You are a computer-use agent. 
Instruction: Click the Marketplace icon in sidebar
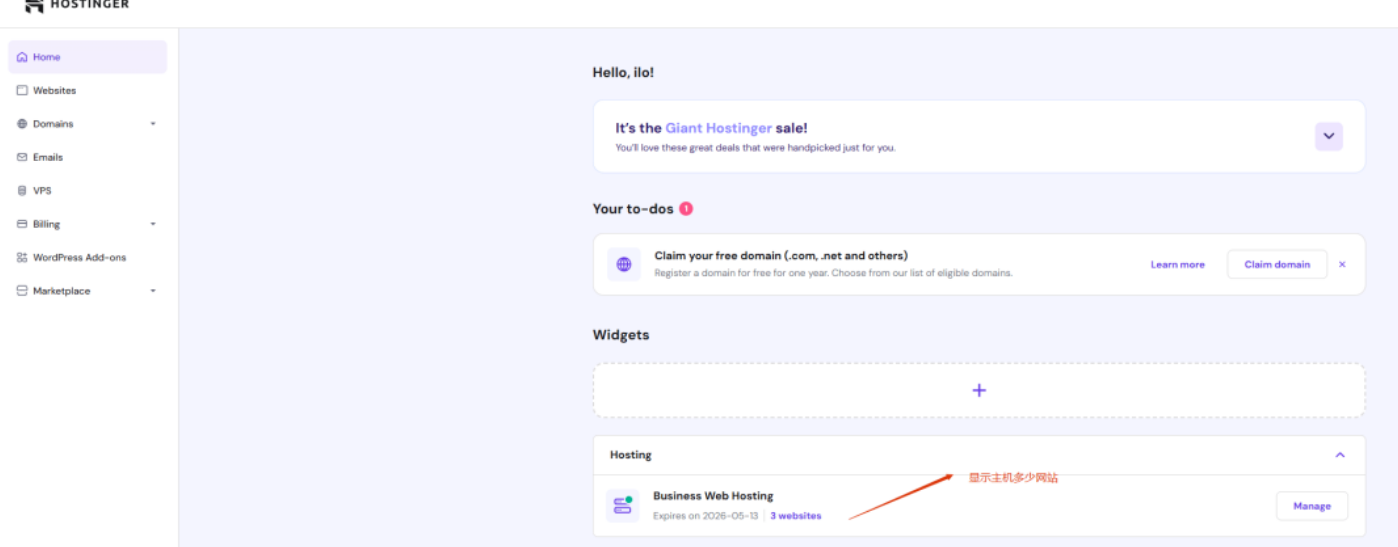22,291
